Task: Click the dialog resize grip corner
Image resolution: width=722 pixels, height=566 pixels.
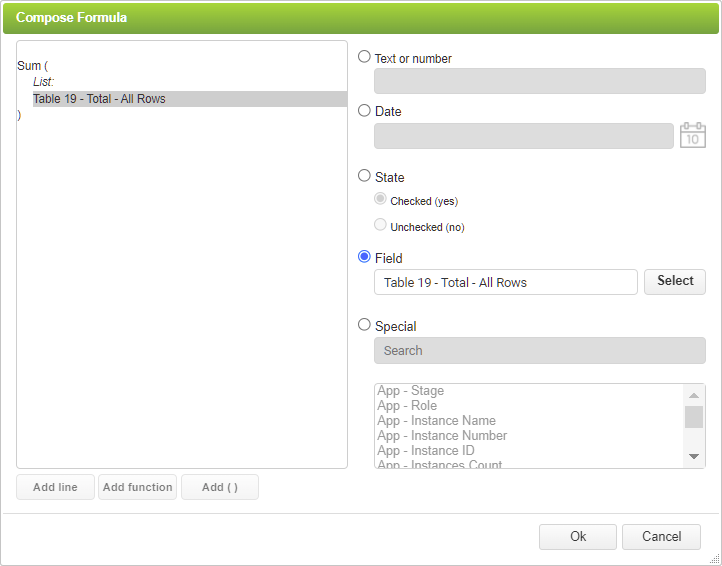Action: coord(715,559)
